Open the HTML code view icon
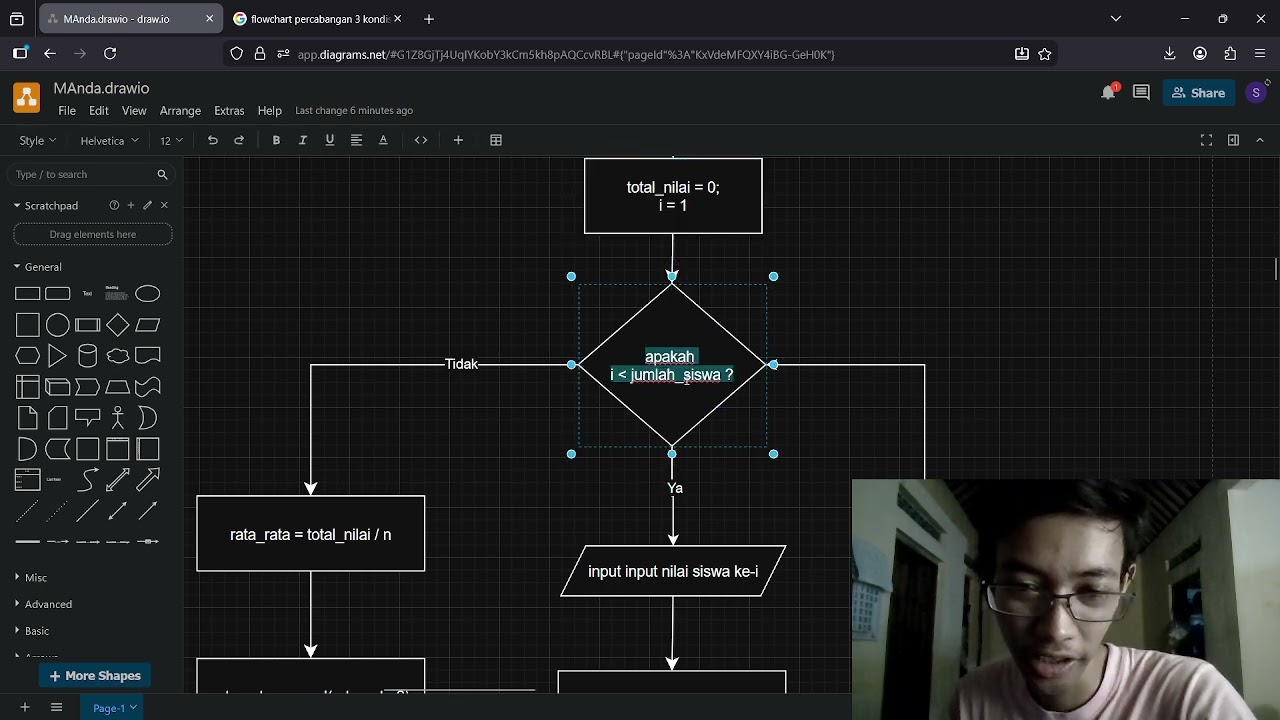The image size is (1280, 720). coord(421,140)
